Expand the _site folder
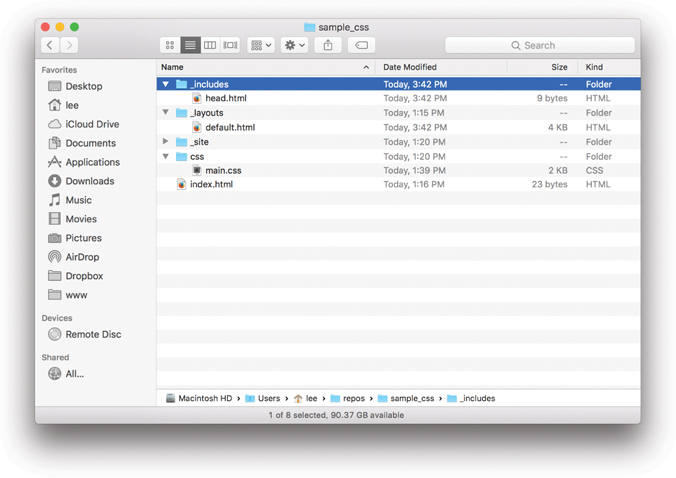The height and width of the screenshot is (478, 676). point(166,142)
